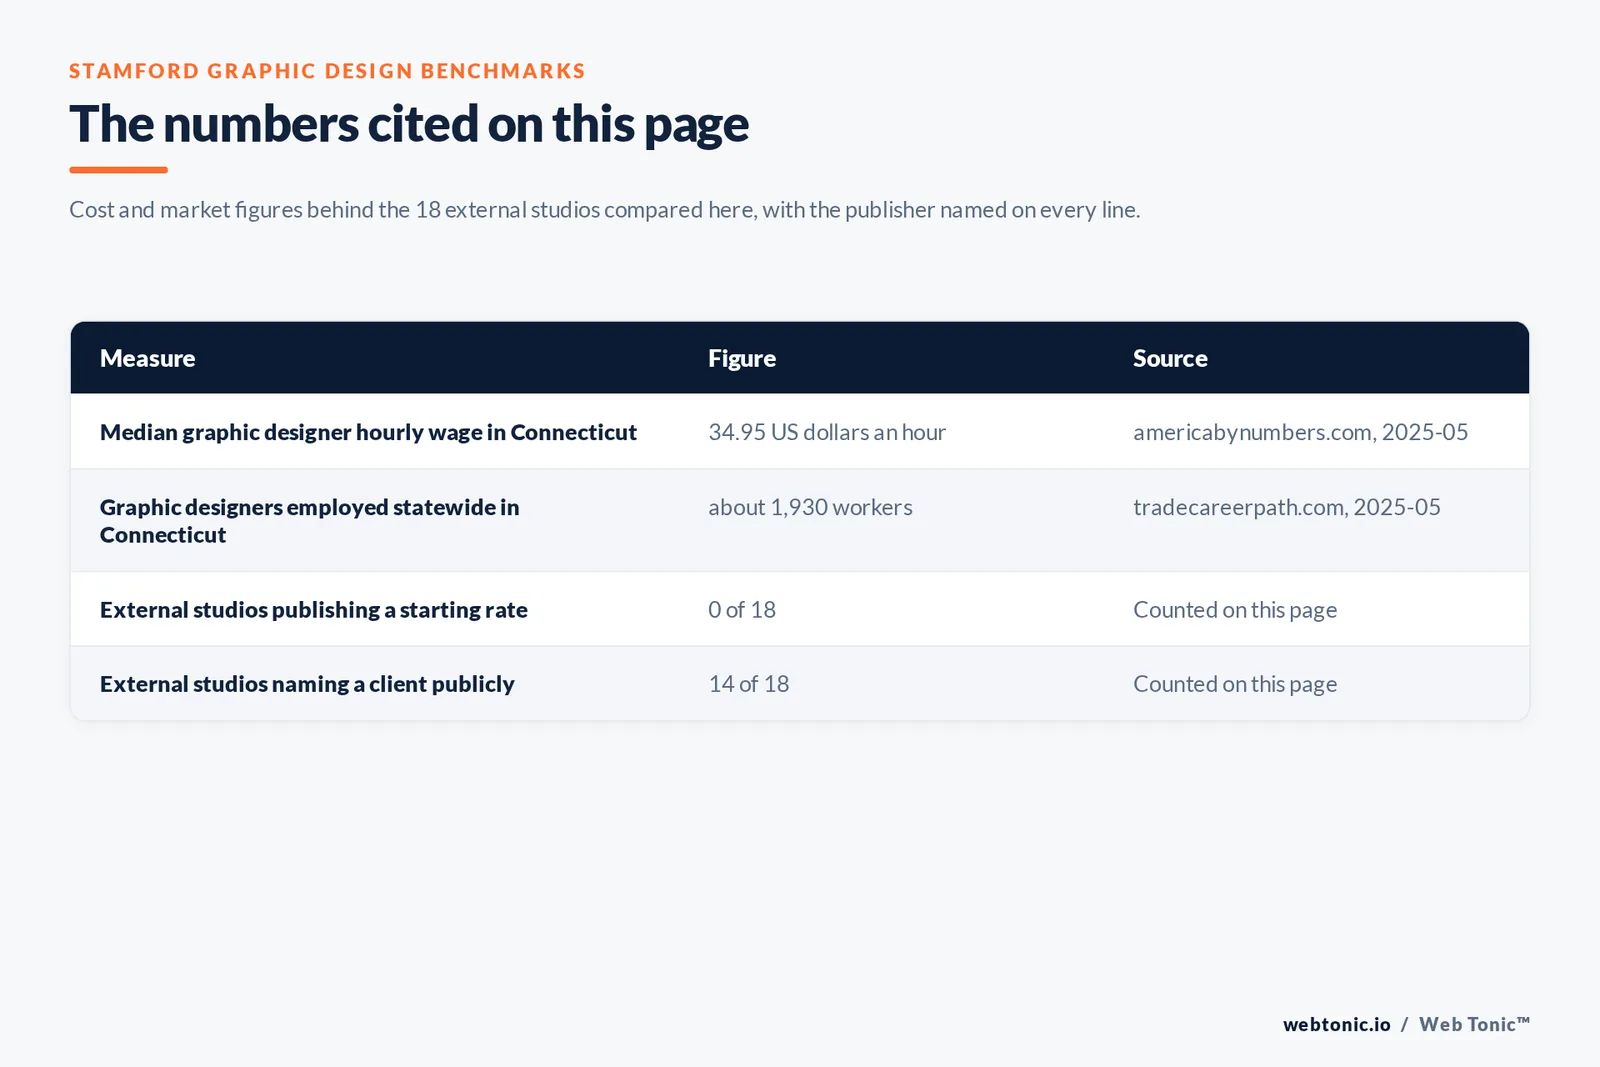Click the Stamford Graphic Design Benchmarks heading
The height and width of the screenshot is (1067, 1600).
(x=327, y=71)
